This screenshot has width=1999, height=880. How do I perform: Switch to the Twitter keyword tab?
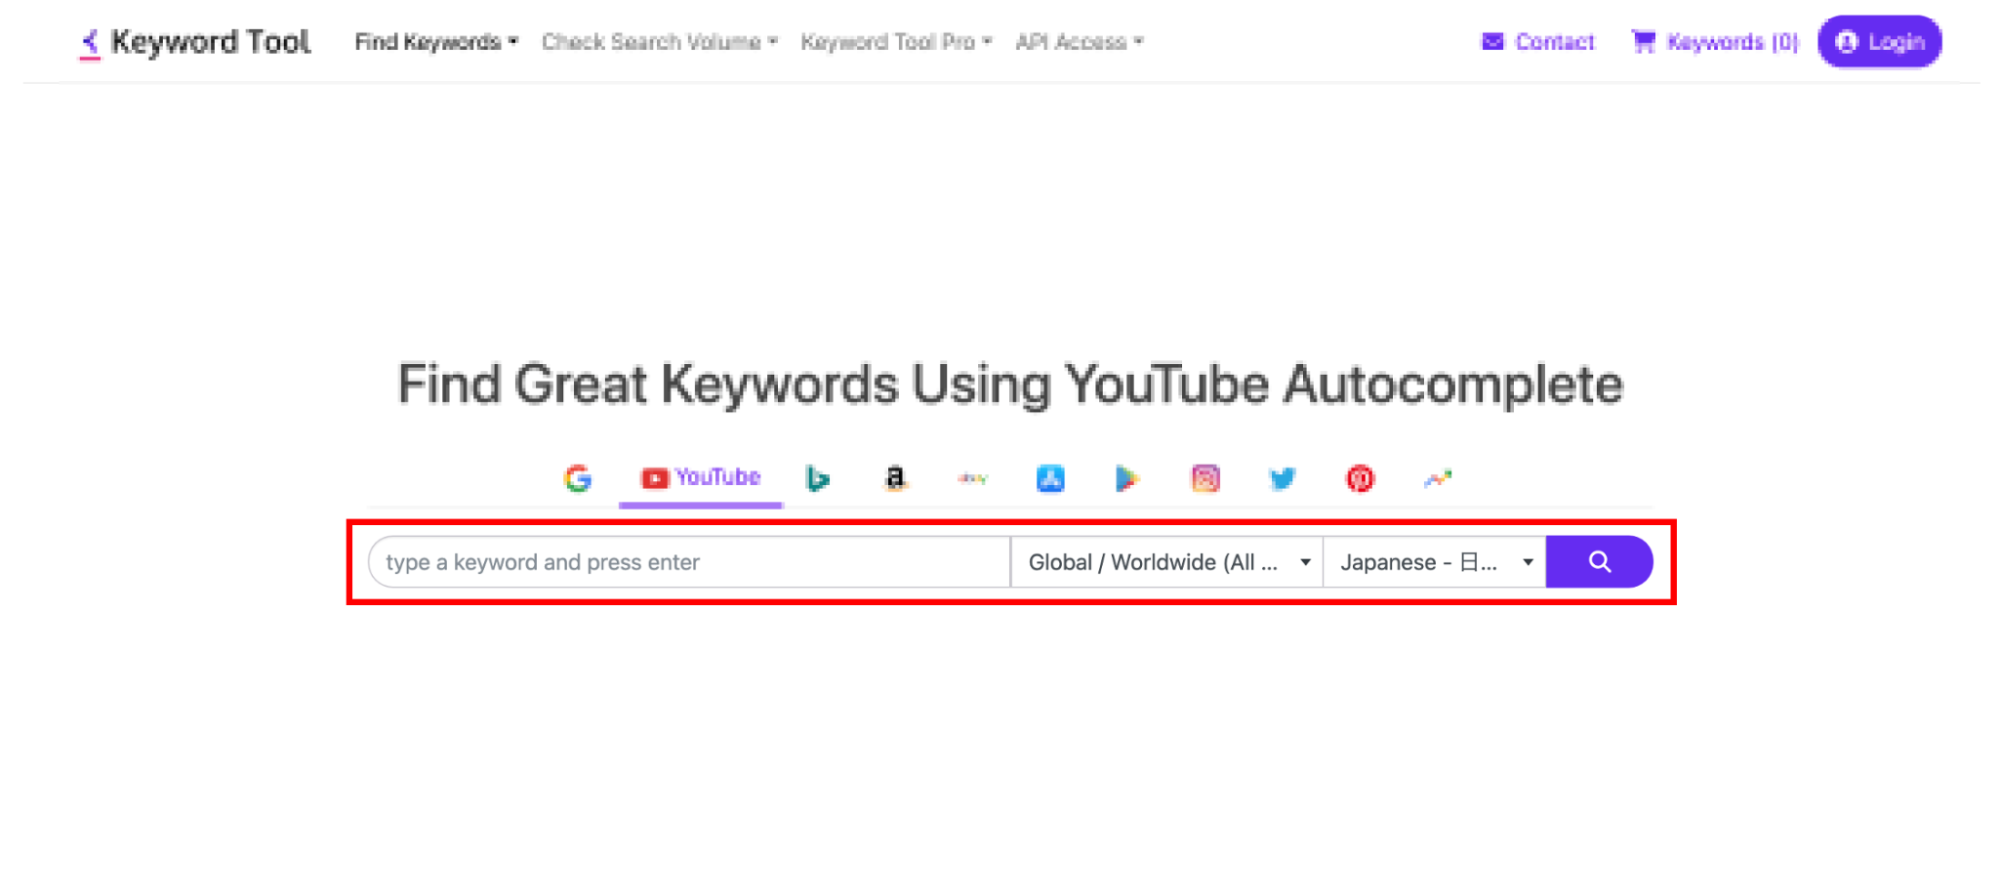pyautogui.click(x=1282, y=479)
